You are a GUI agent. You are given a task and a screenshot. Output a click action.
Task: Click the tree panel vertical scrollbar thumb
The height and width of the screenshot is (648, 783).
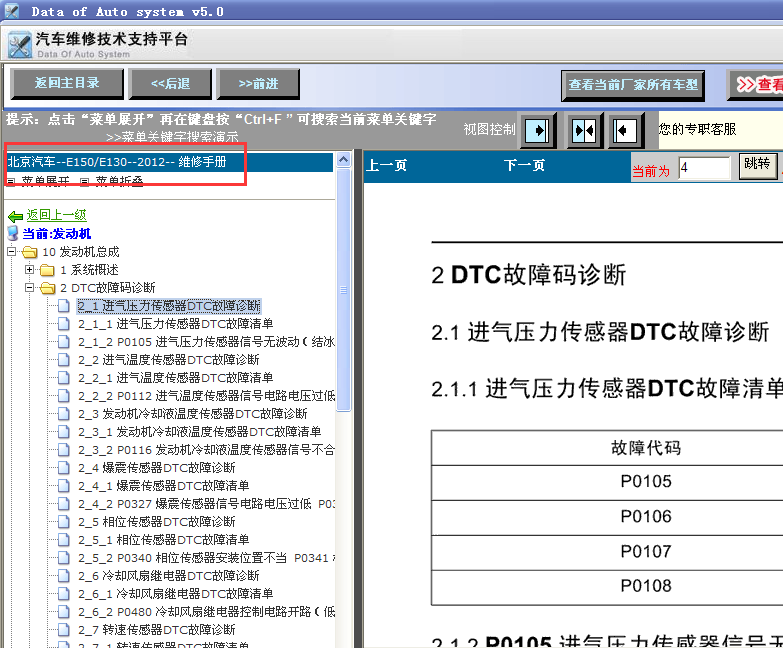tap(344, 290)
